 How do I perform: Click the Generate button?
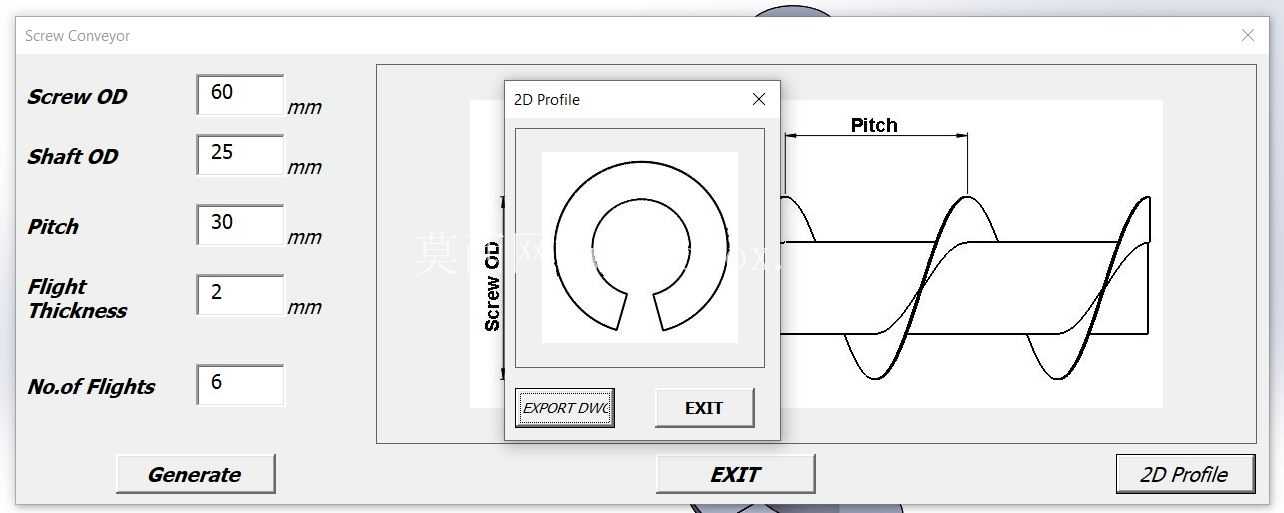tap(195, 474)
